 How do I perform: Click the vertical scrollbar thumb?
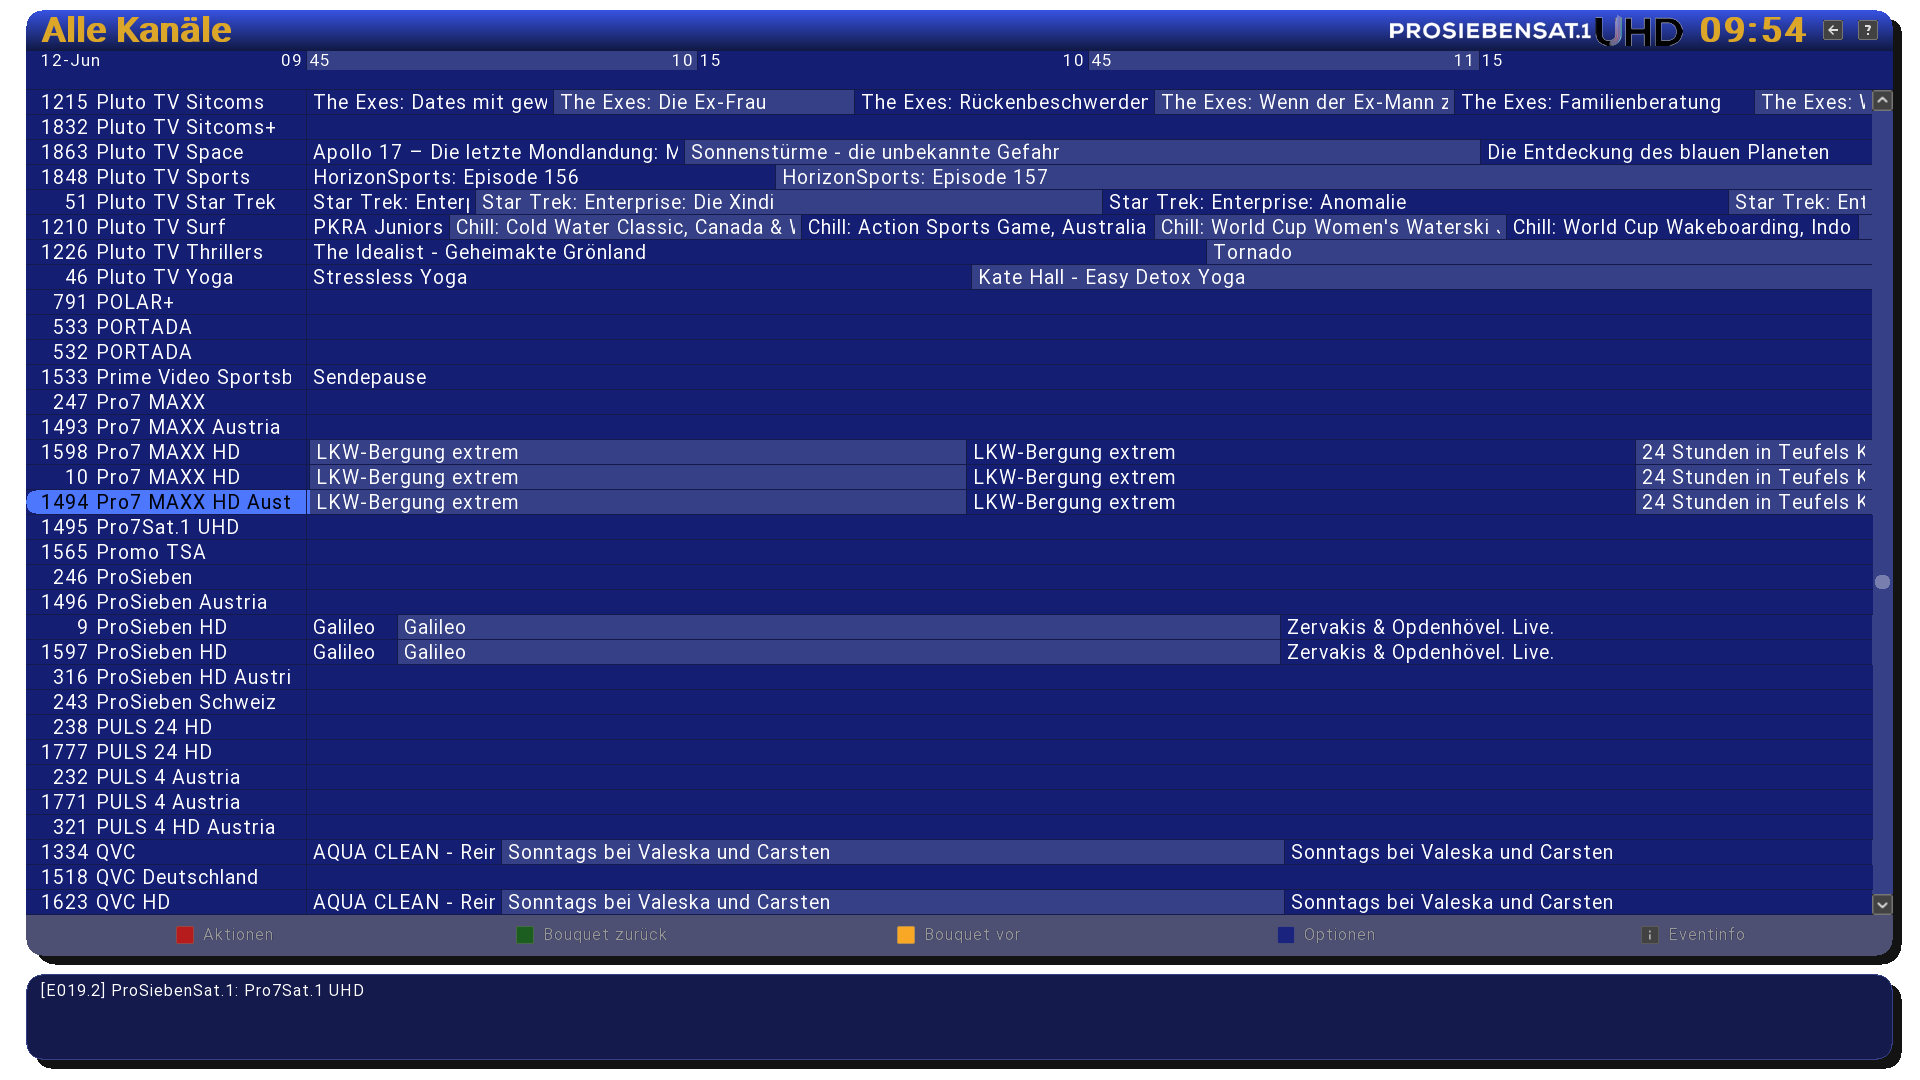(1882, 582)
